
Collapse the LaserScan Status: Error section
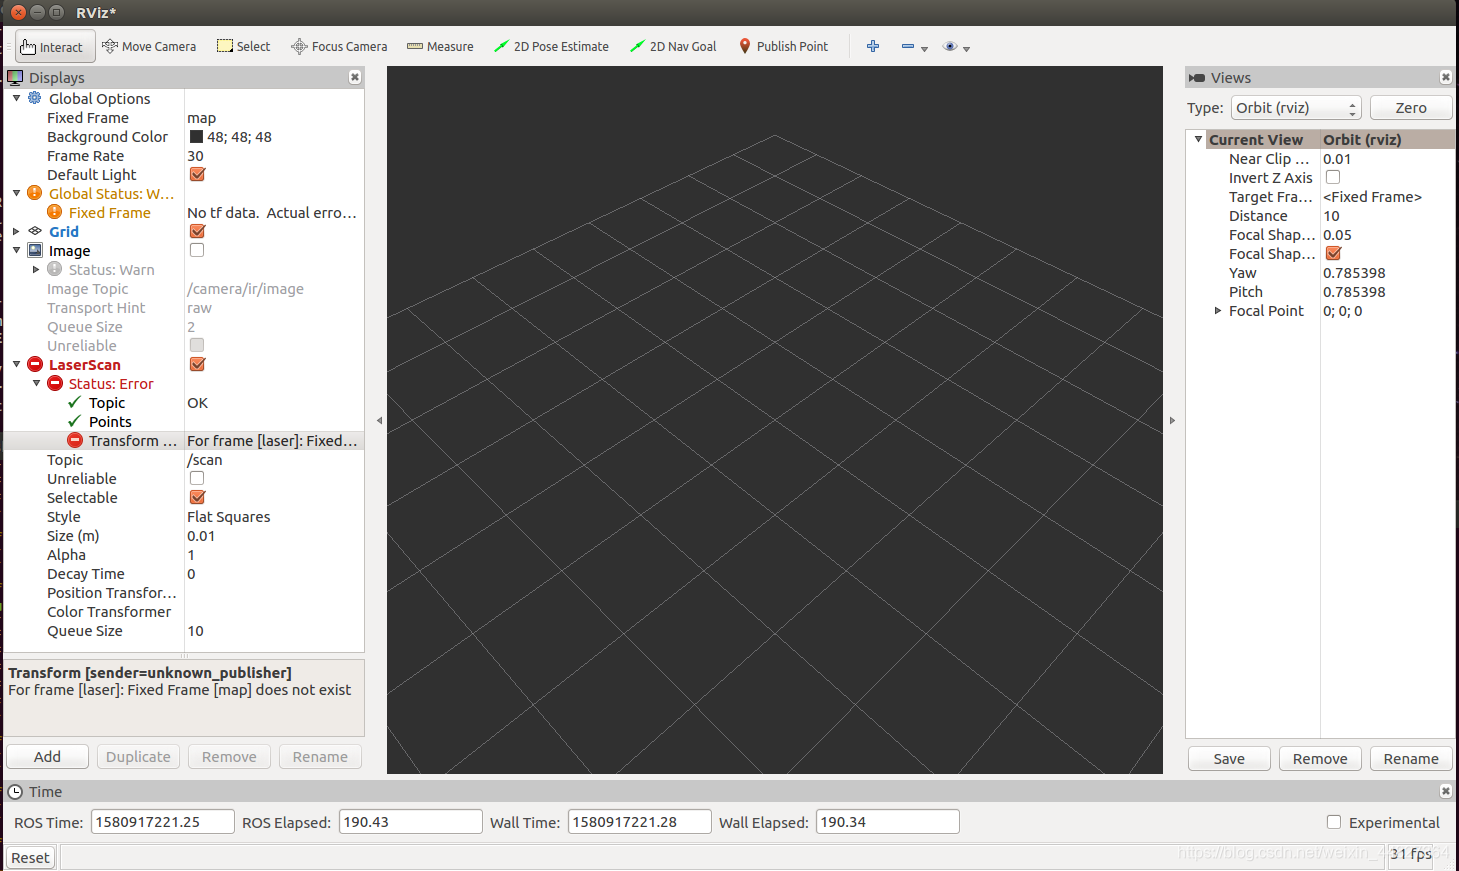(x=36, y=383)
